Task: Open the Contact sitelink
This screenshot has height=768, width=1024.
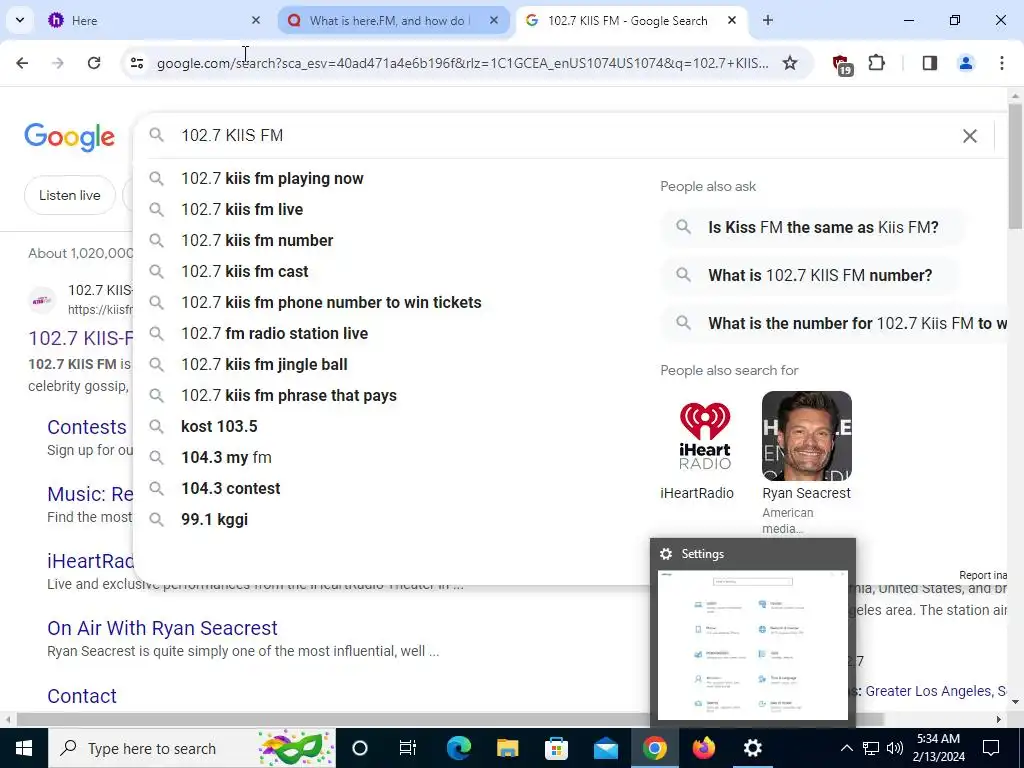Action: (82, 696)
